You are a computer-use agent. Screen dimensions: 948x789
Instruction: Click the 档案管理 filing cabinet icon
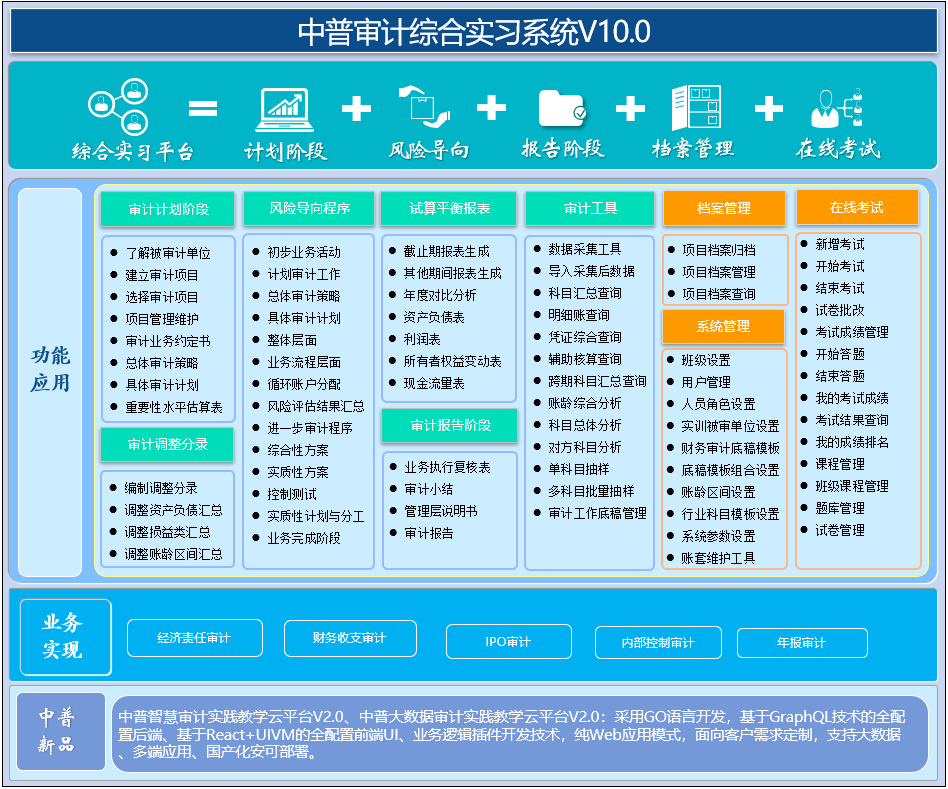tap(696, 107)
